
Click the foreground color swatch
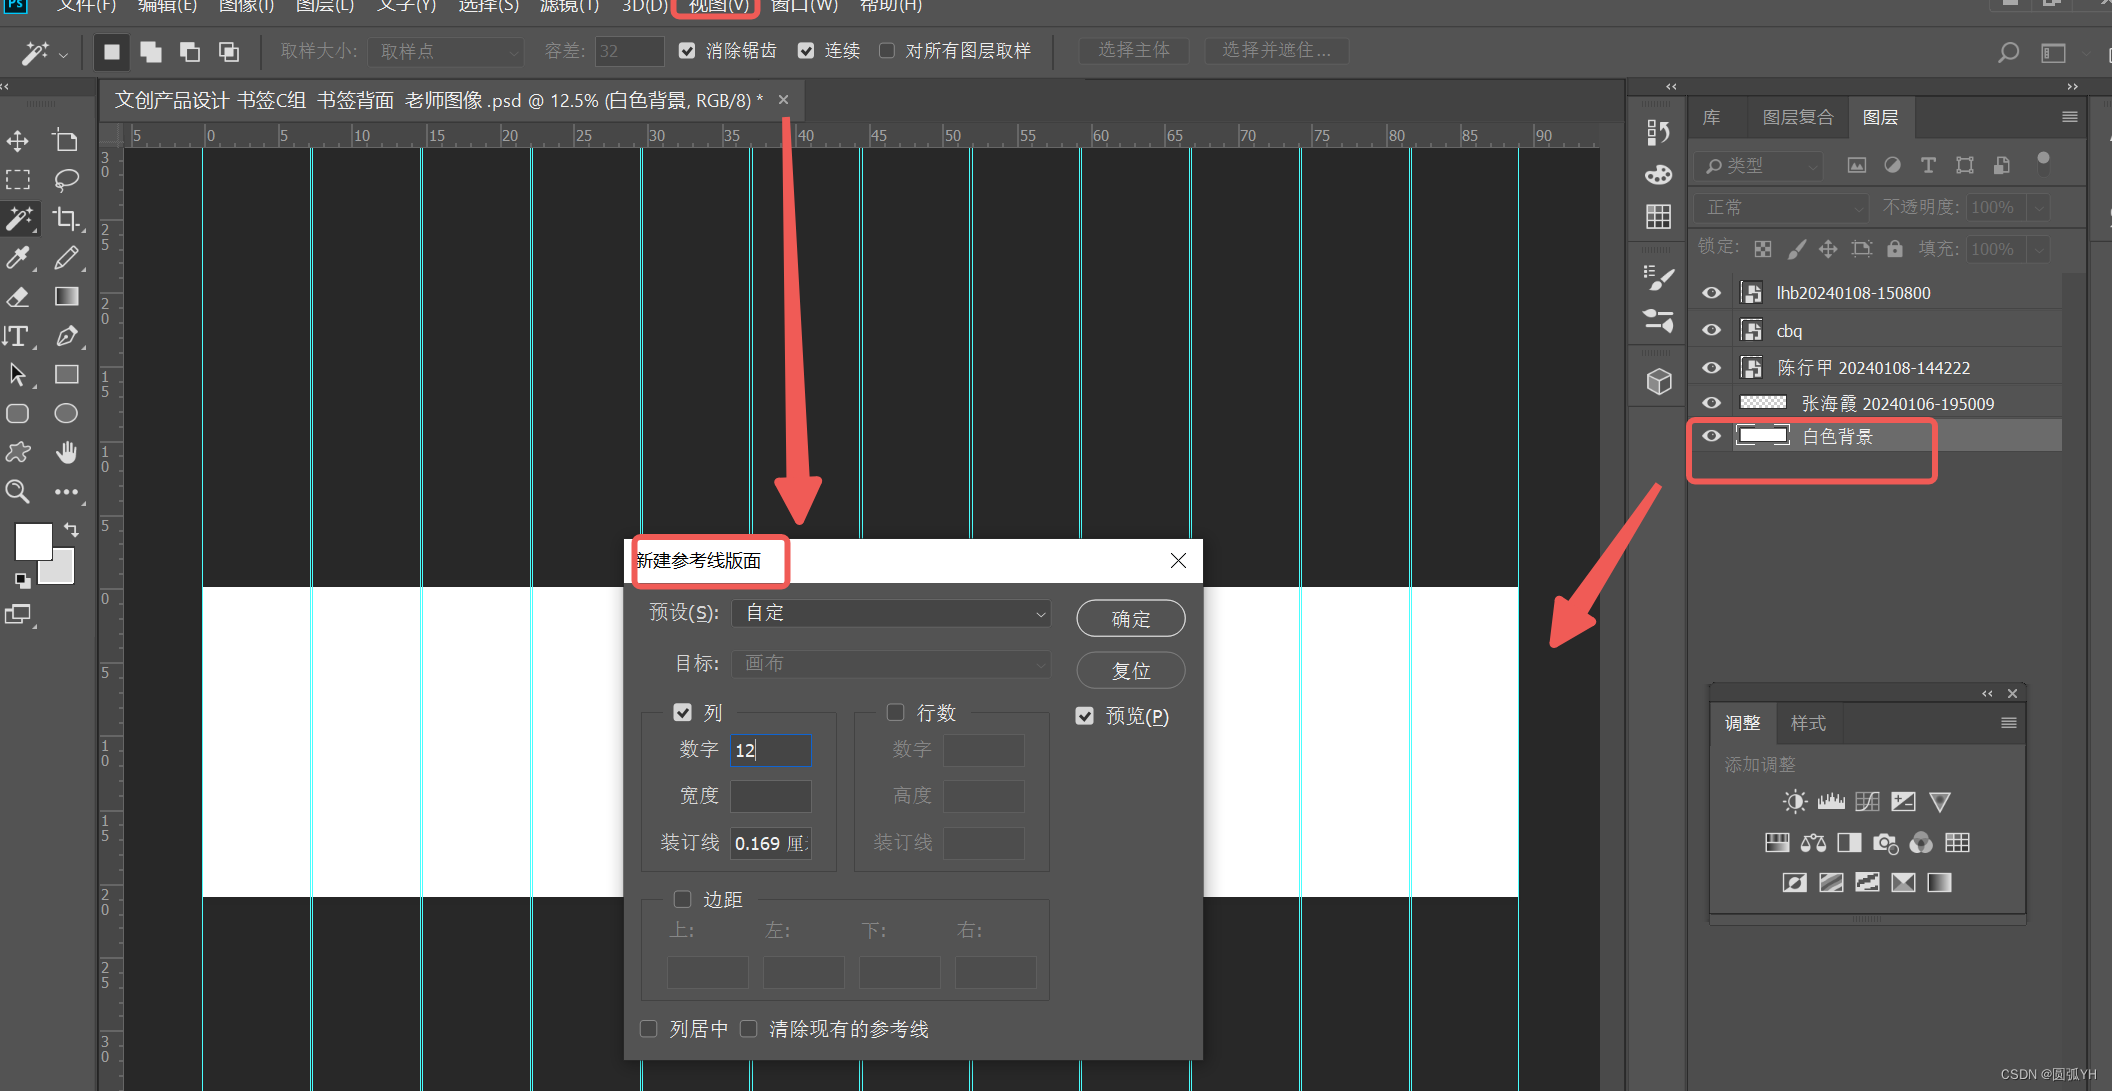32,541
